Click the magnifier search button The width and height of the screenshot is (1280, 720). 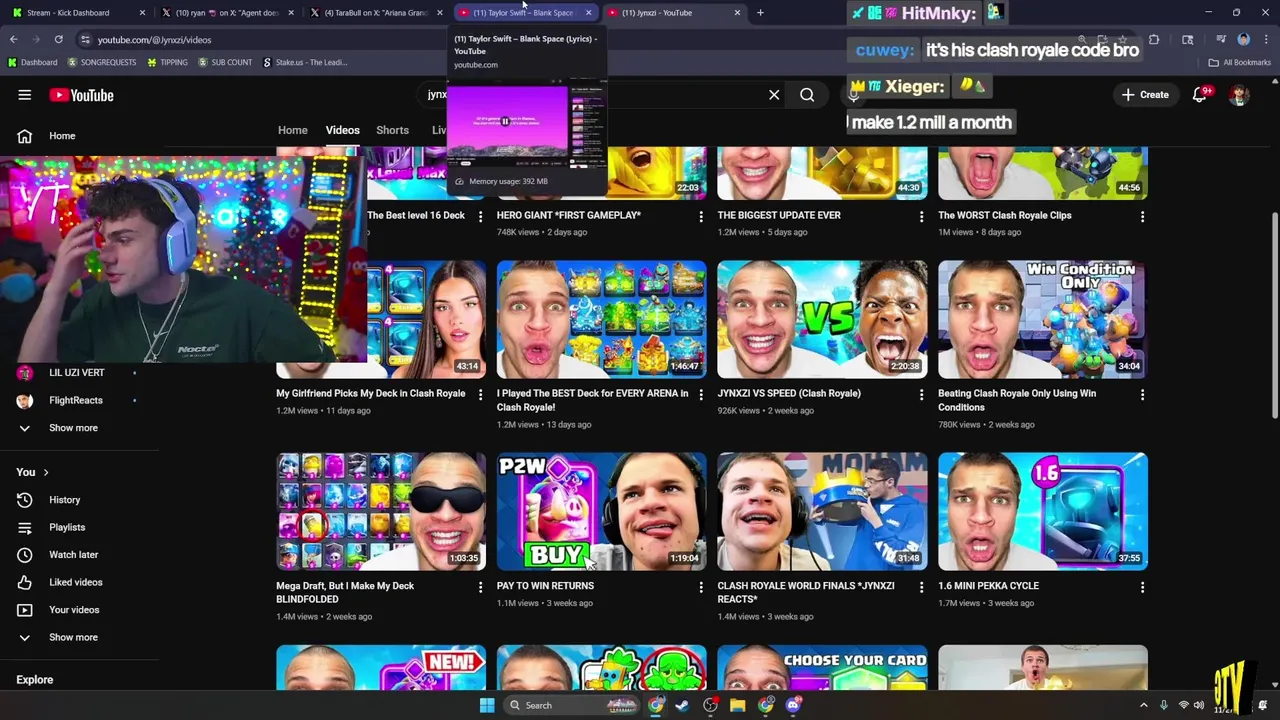coord(807,95)
